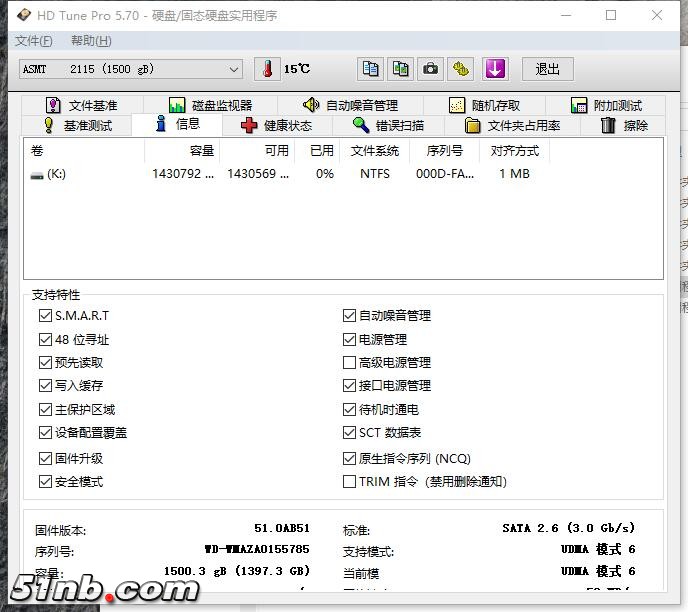Viewport: 688px width, 612px height.
Task: Copy info to clipboard icon
Action: click(x=370, y=69)
